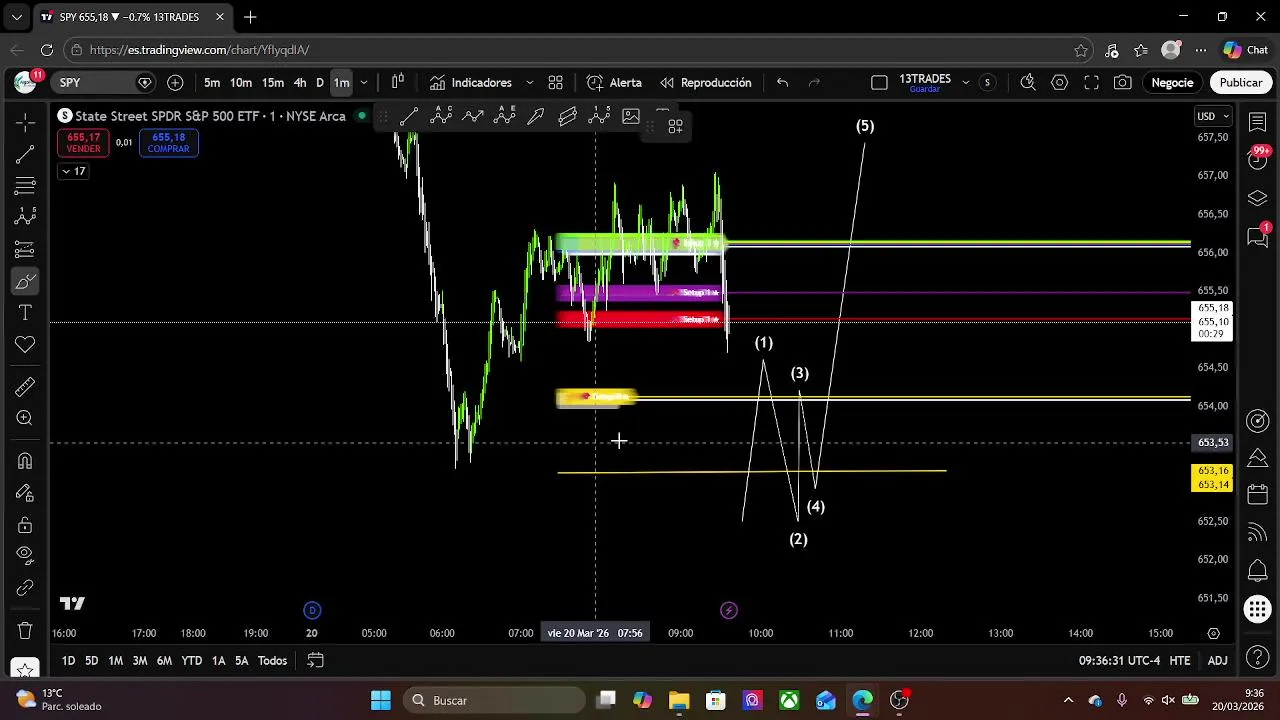1280x720 pixels.
Task: Set date range to 1D
Action: [68, 661]
